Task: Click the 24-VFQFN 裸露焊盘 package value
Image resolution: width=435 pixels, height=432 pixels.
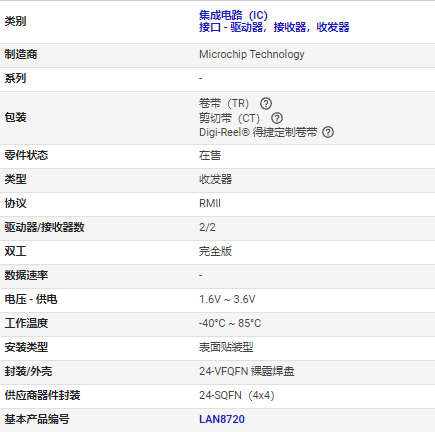Action: [247, 371]
